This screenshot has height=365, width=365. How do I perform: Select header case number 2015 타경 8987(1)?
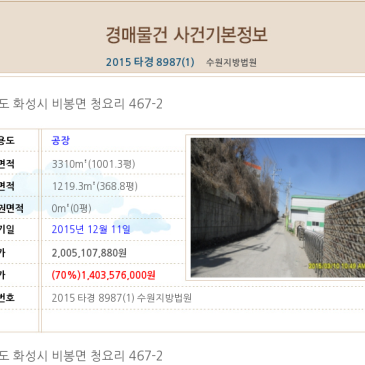point(150,62)
